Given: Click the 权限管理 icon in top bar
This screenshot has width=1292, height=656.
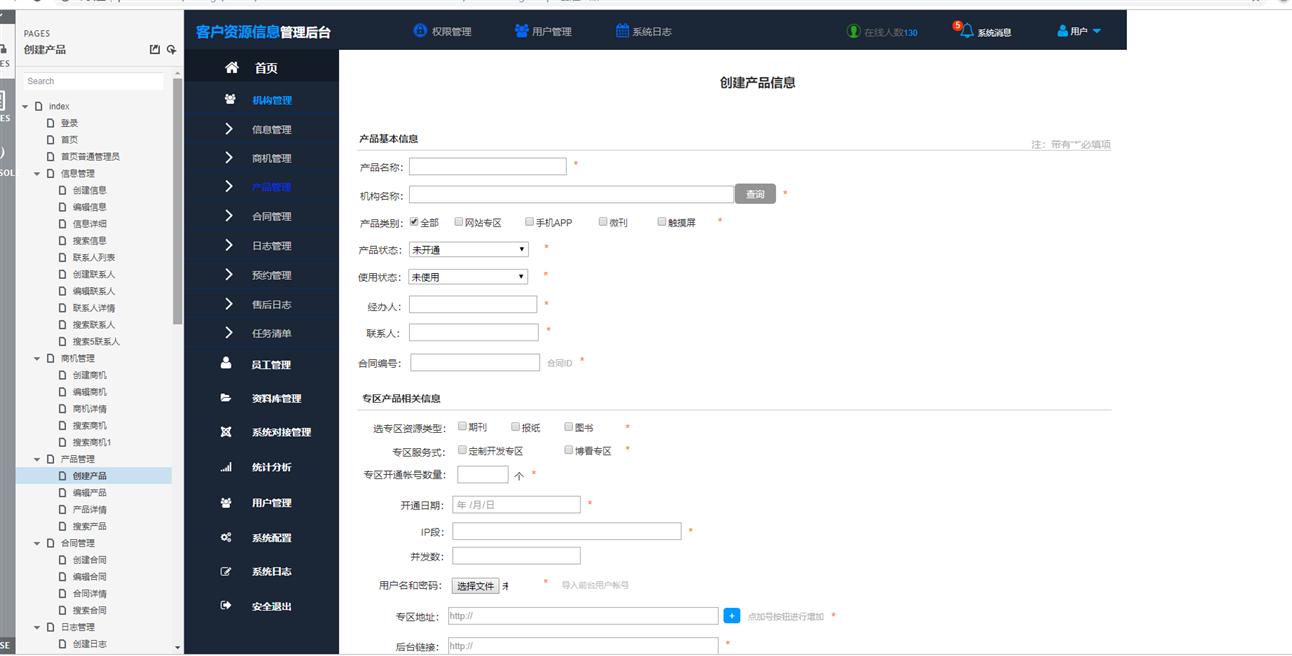Looking at the screenshot, I should coord(420,30).
